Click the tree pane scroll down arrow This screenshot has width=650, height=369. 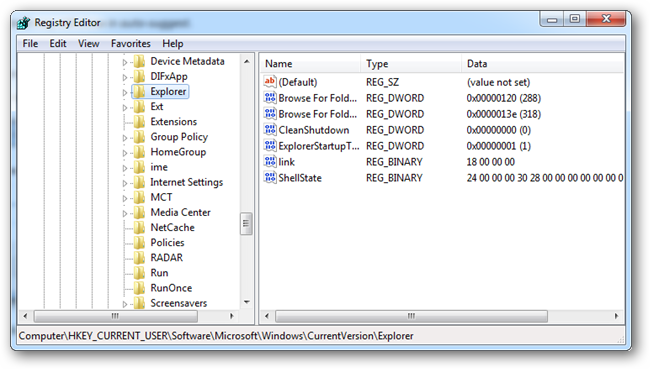[247, 302]
